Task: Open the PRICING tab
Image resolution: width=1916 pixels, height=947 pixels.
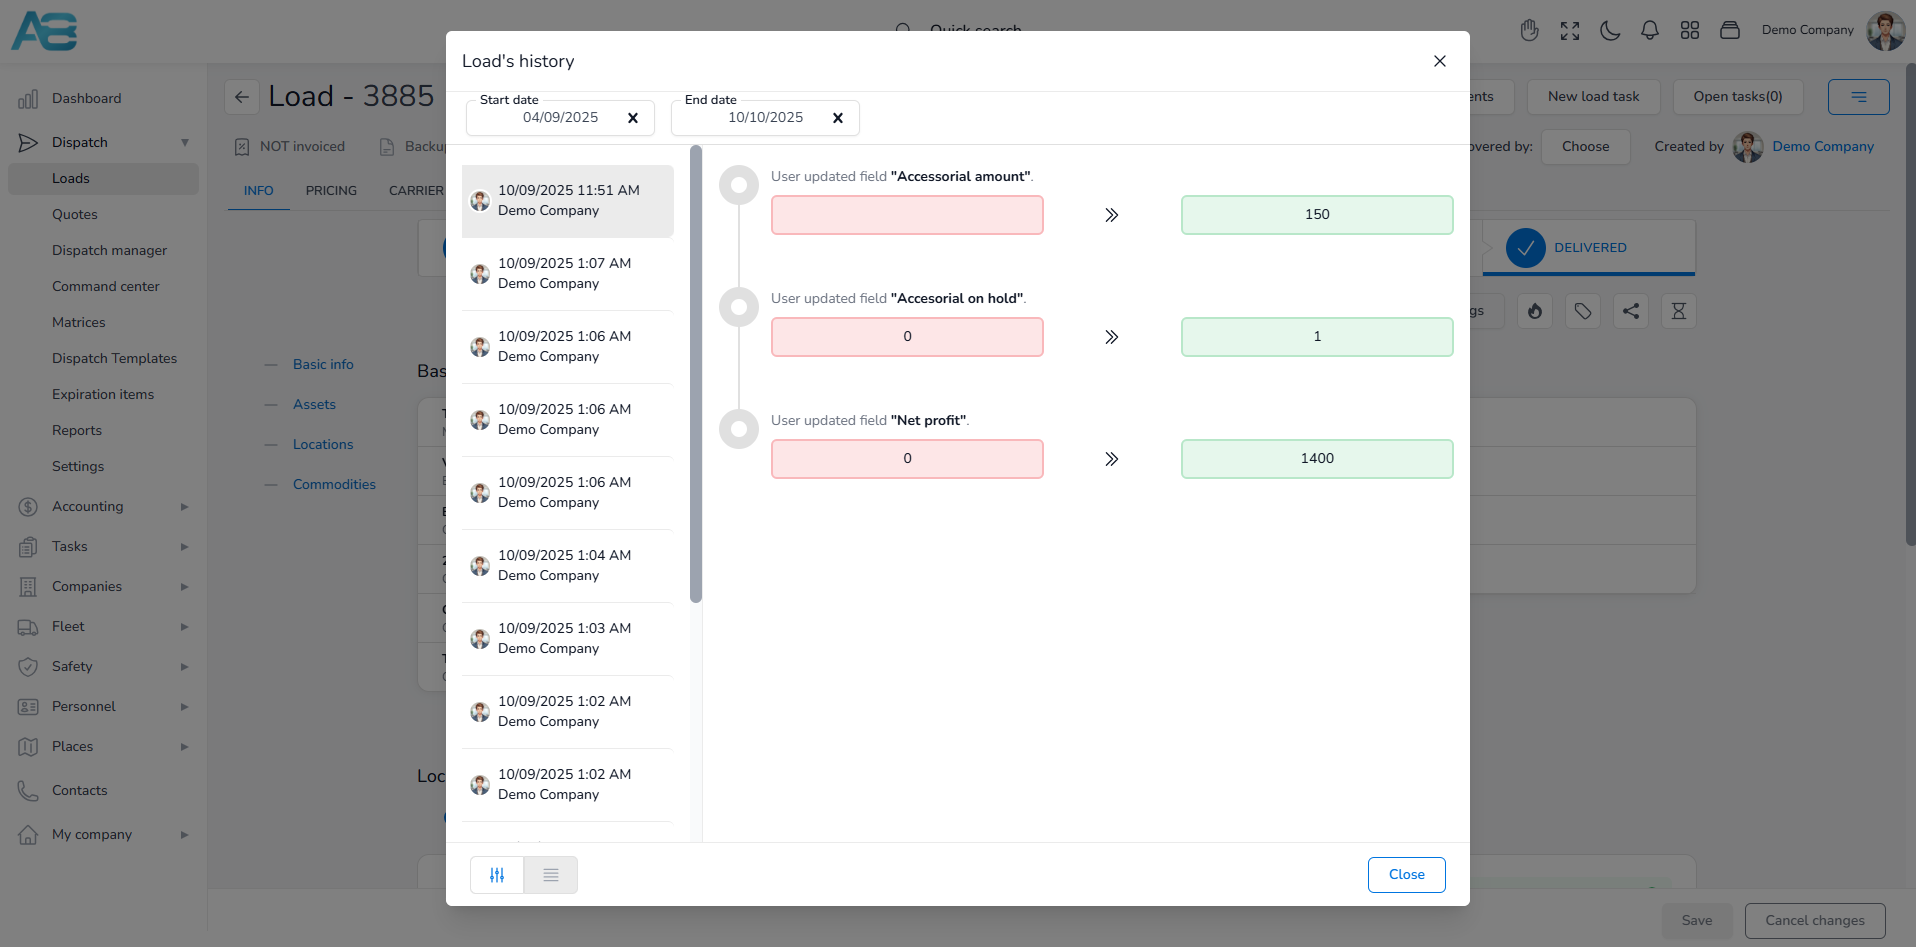Action: point(331,191)
